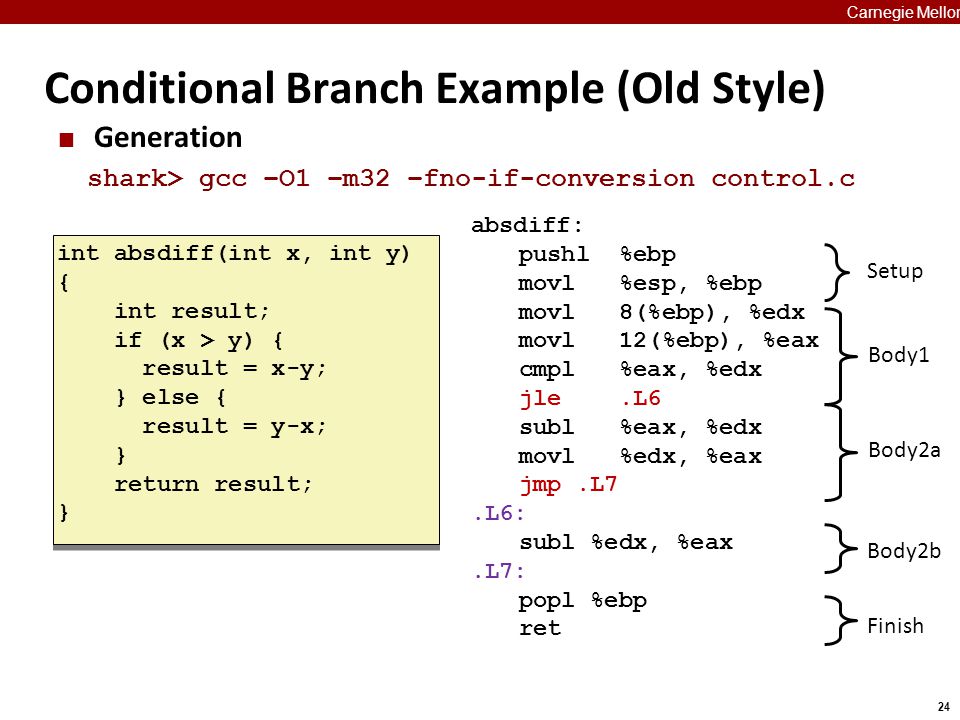Click the 'movl %esp, %ebp' instruction
The image size is (960, 720).
pyautogui.click(x=640, y=283)
